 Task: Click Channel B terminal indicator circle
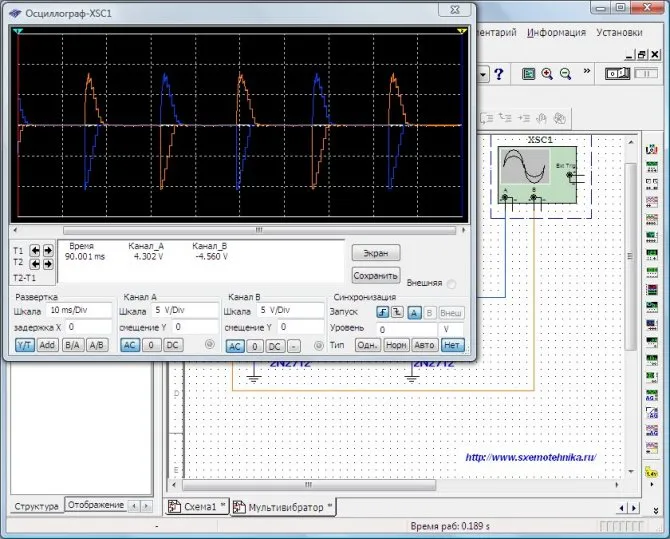(319, 345)
